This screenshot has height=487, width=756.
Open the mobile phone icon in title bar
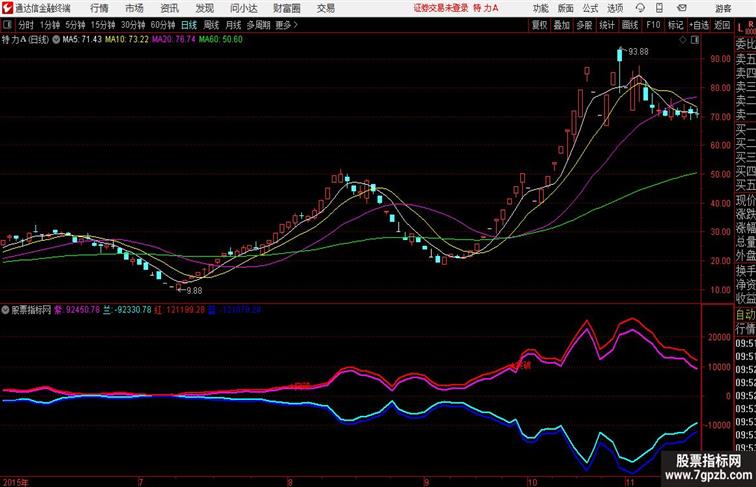pos(660,8)
